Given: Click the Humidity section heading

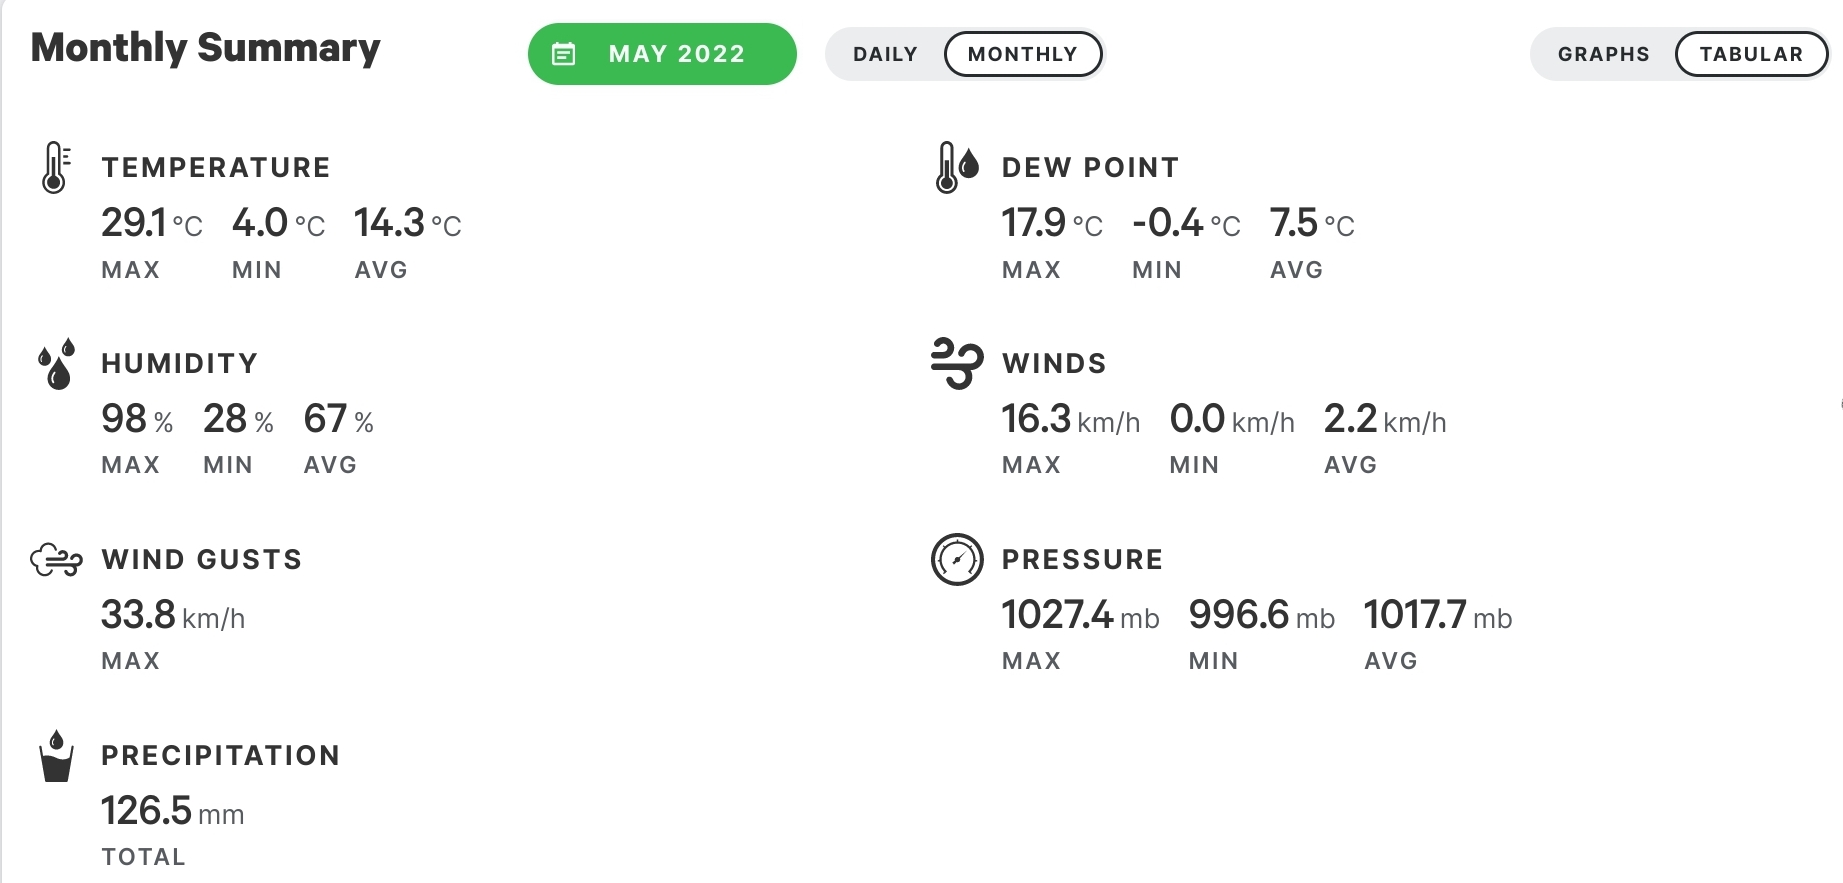Looking at the screenshot, I should 180,363.
